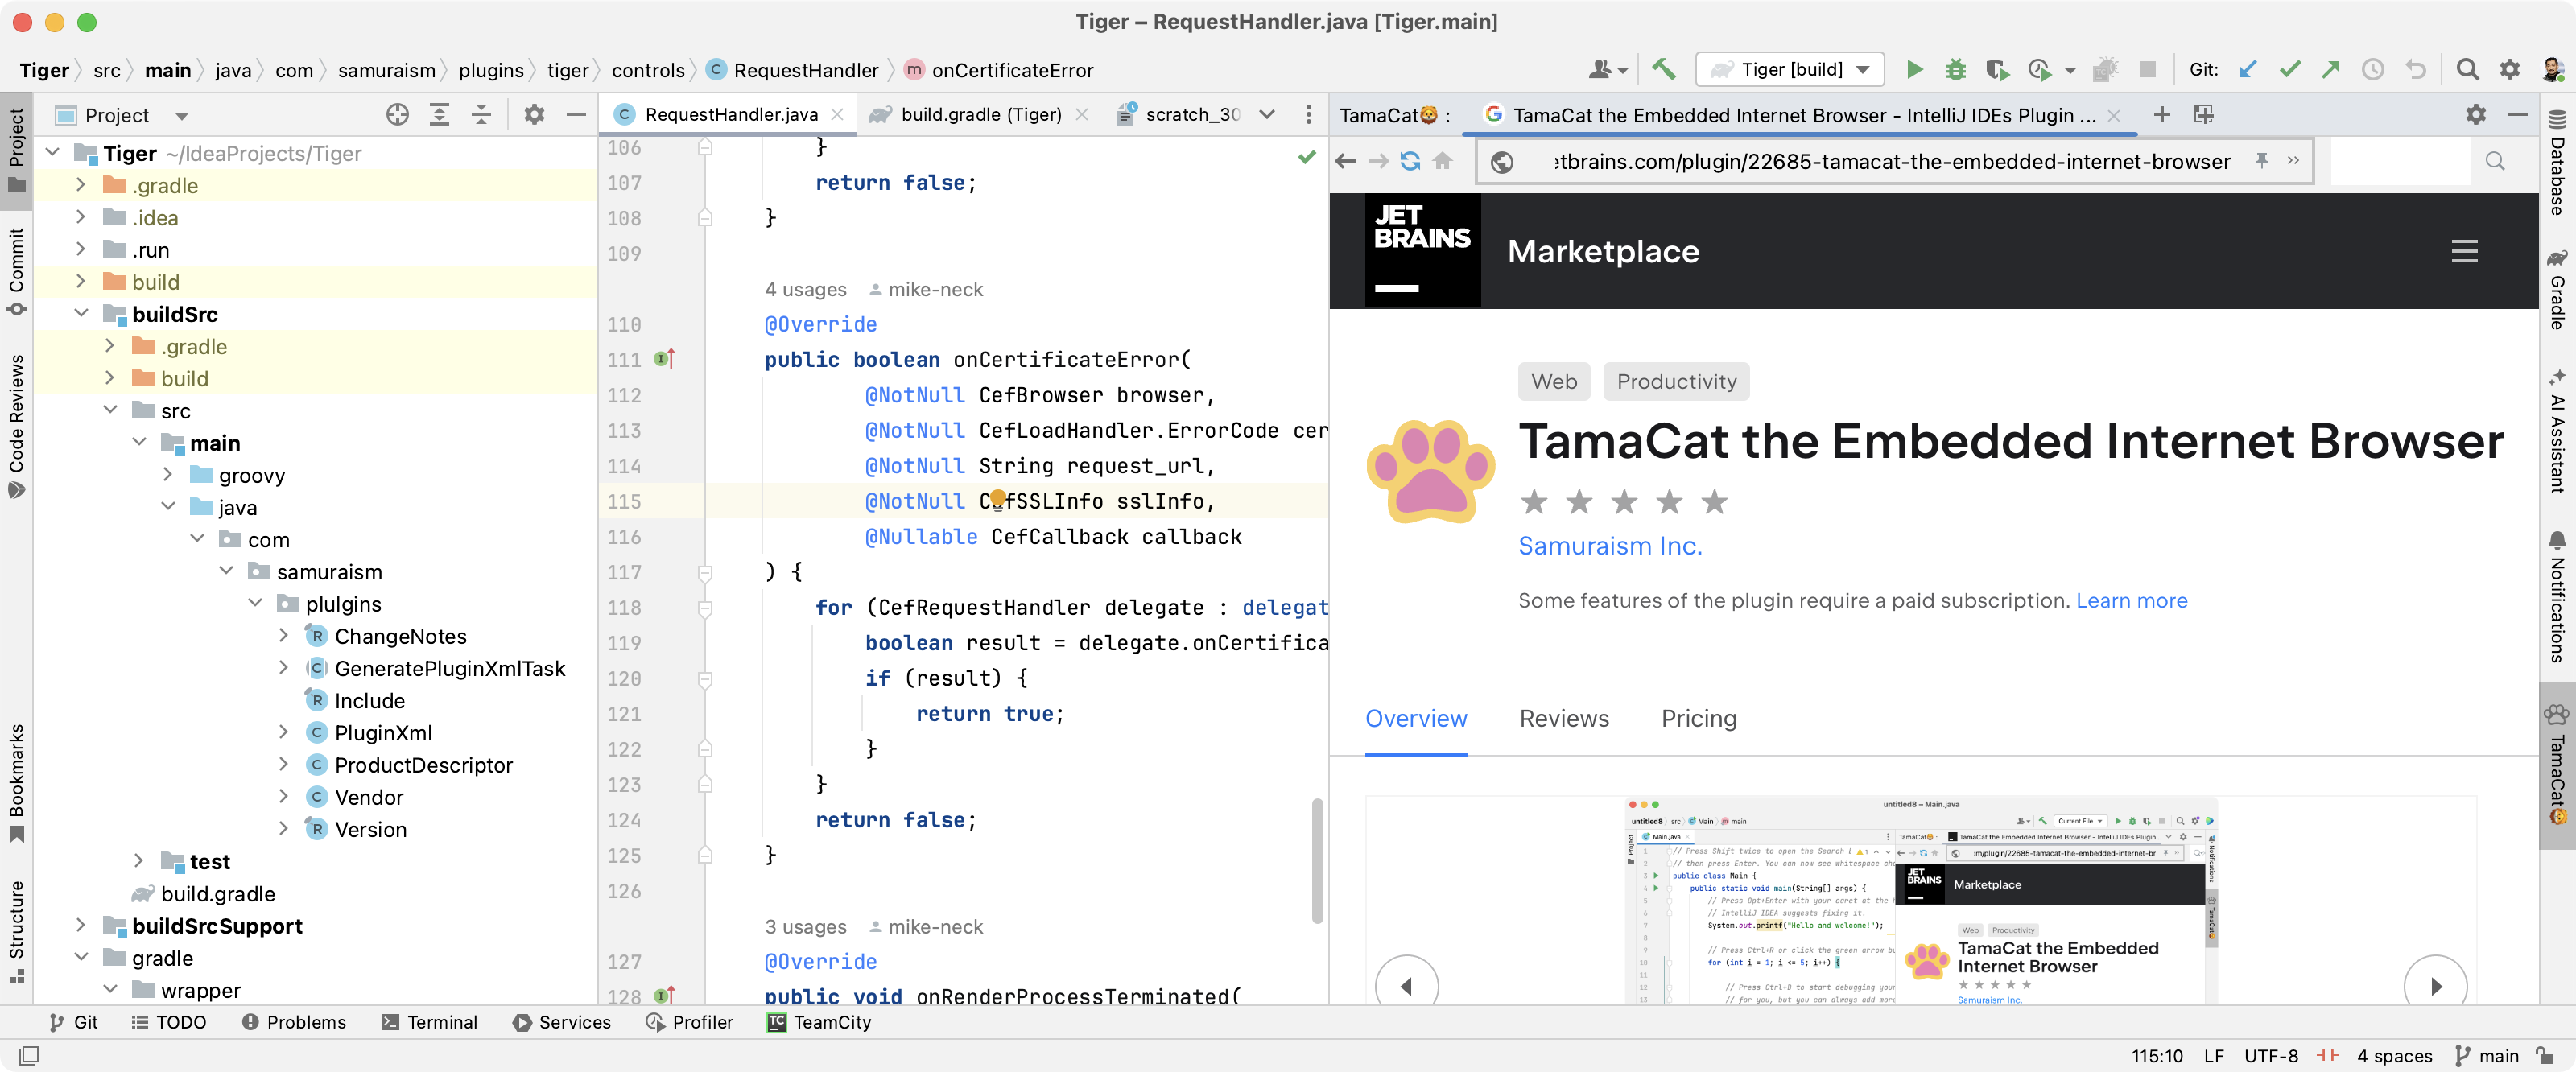Screen dimensions: 2576x1072
Task: Open the Database side panel
Action: [2557, 163]
